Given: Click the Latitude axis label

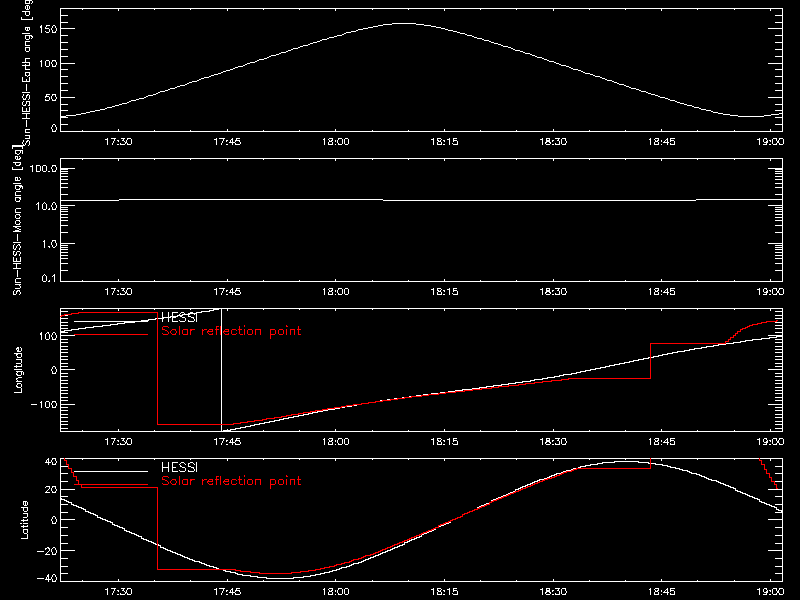Looking at the screenshot, I should (x=24, y=520).
